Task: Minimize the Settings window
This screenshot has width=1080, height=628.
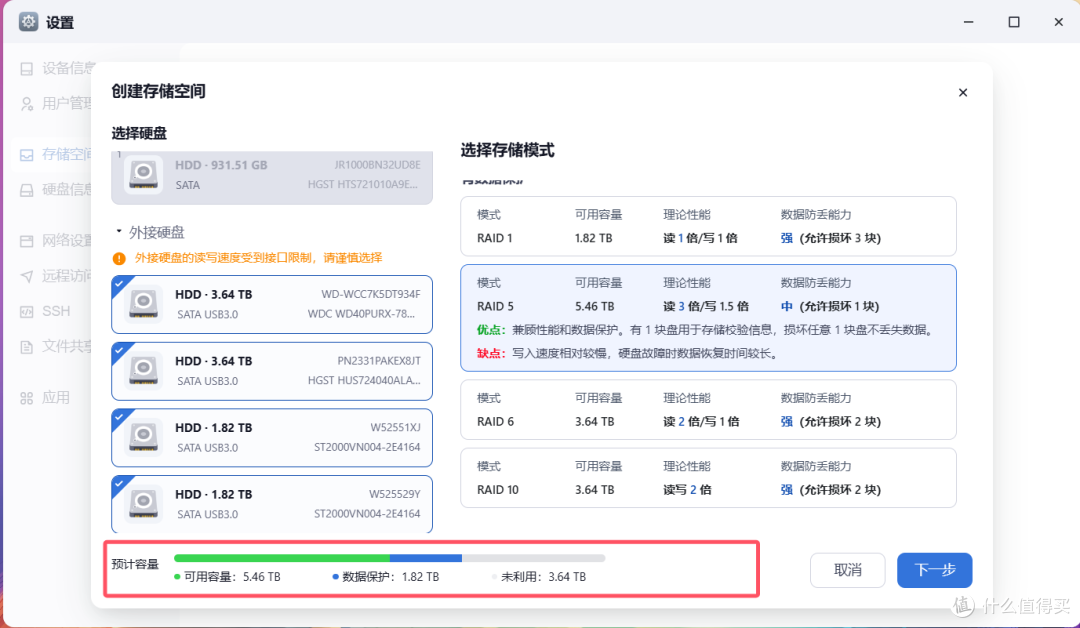Action: (x=968, y=22)
